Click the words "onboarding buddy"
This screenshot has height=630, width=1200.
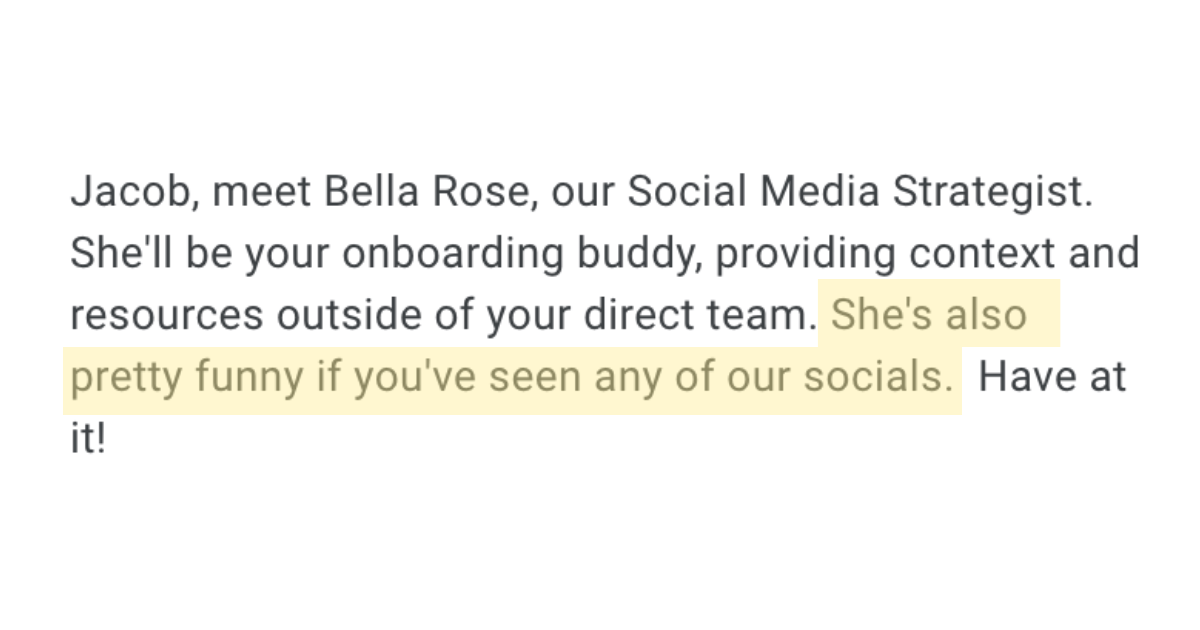coord(518,254)
